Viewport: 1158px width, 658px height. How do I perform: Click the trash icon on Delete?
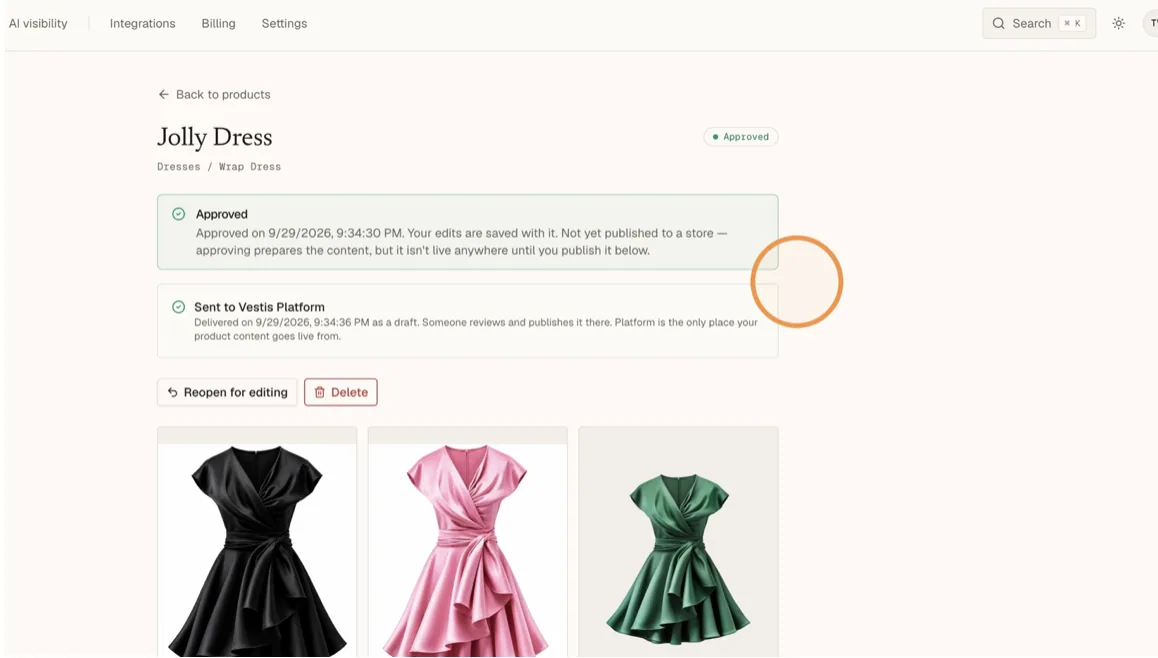(320, 392)
